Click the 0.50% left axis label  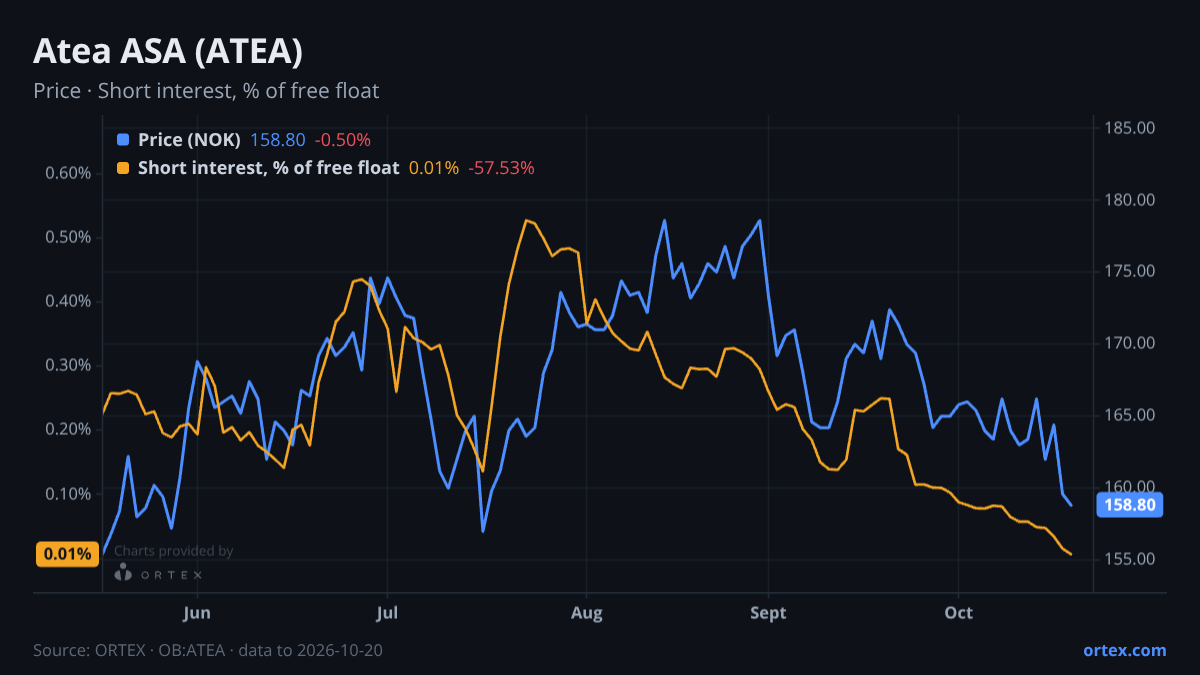click(x=68, y=237)
